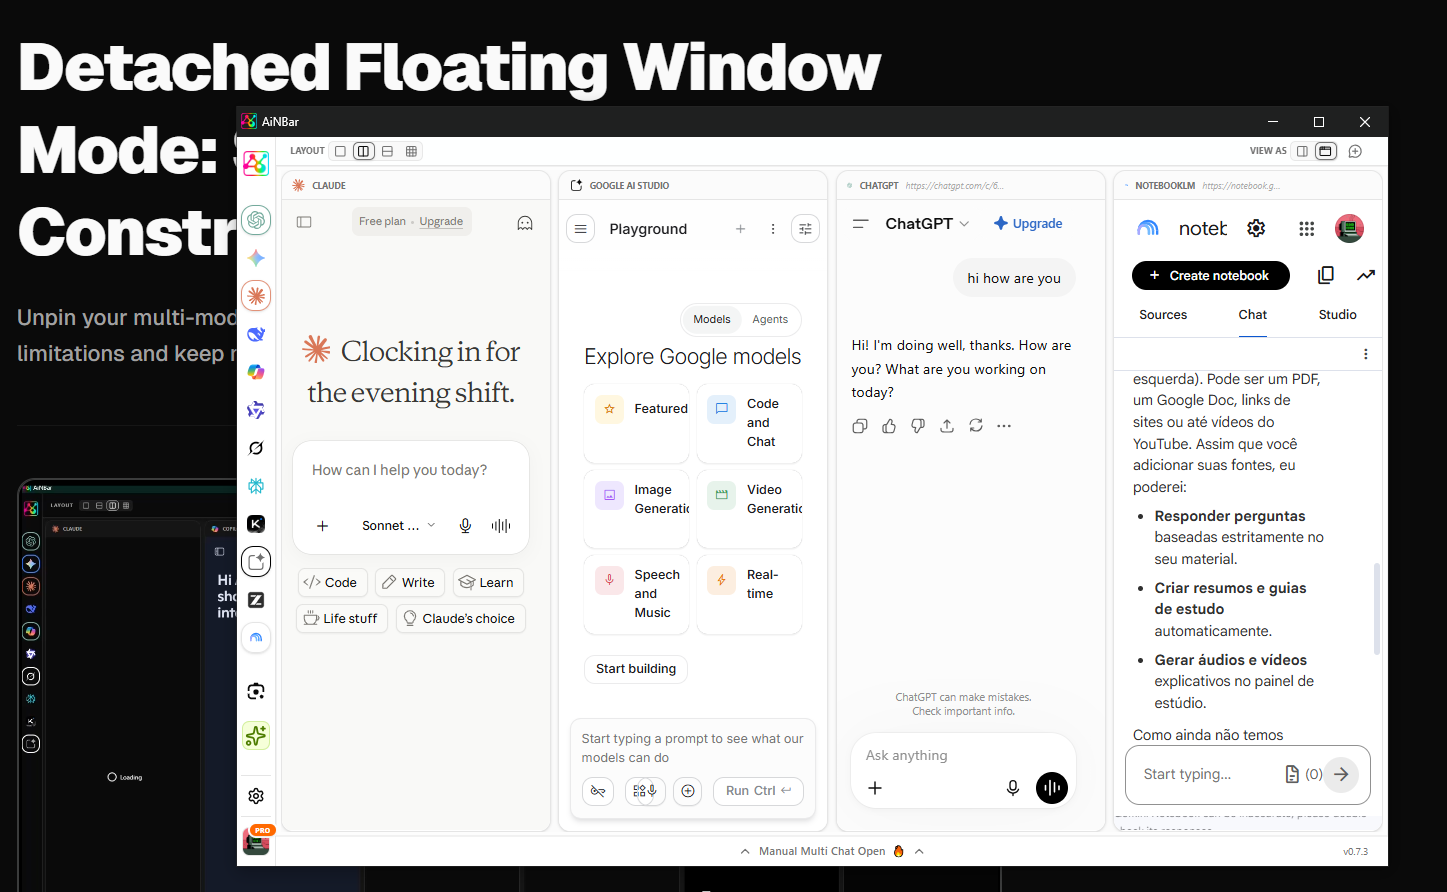1447x892 pixels.
Task: Open Claude's incognito ghost icon
Action: tap(525, 223)
